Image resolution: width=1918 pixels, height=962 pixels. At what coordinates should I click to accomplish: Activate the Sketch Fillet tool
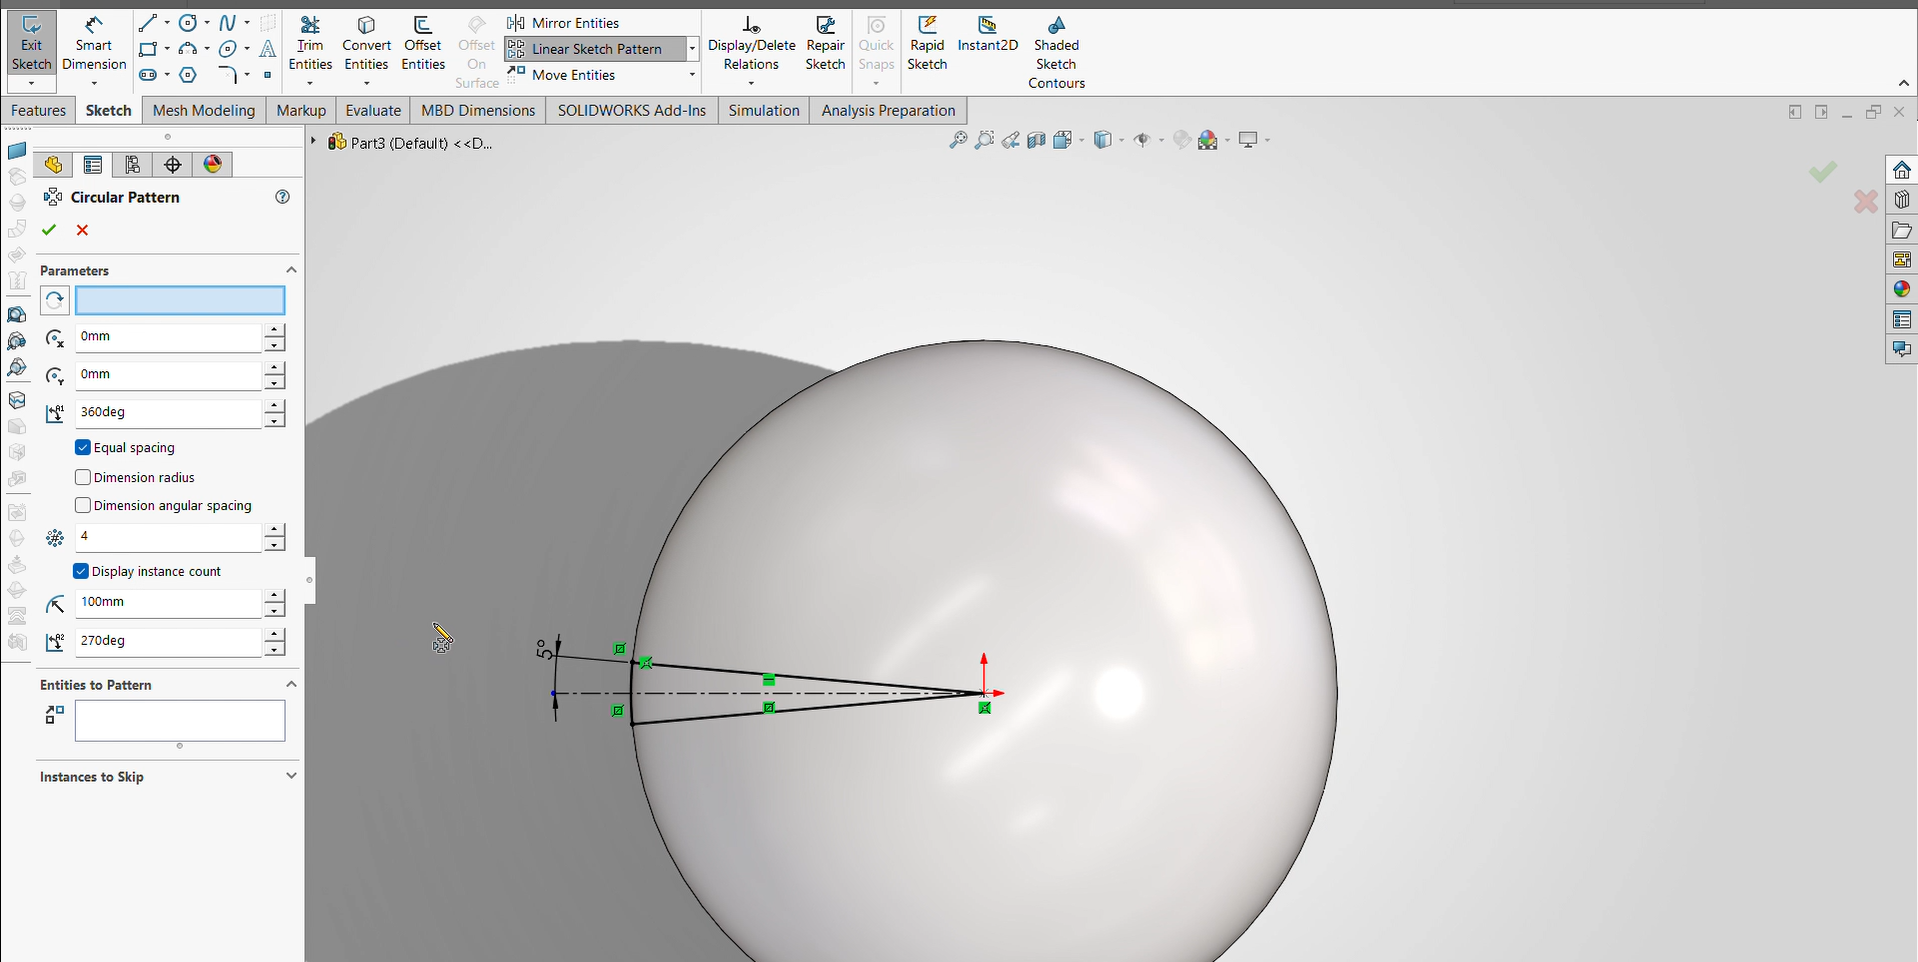[227, 75]
